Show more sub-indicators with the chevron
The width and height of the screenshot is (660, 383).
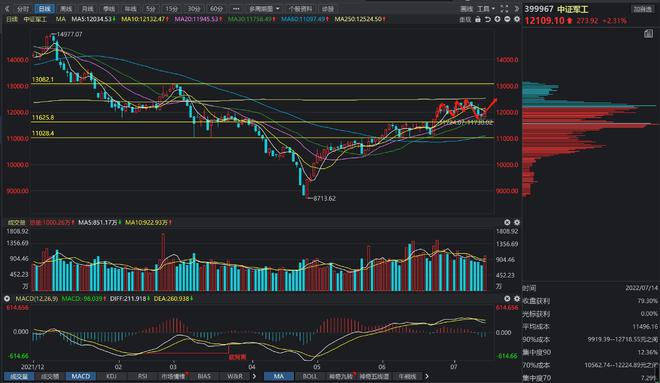[254, 376]
